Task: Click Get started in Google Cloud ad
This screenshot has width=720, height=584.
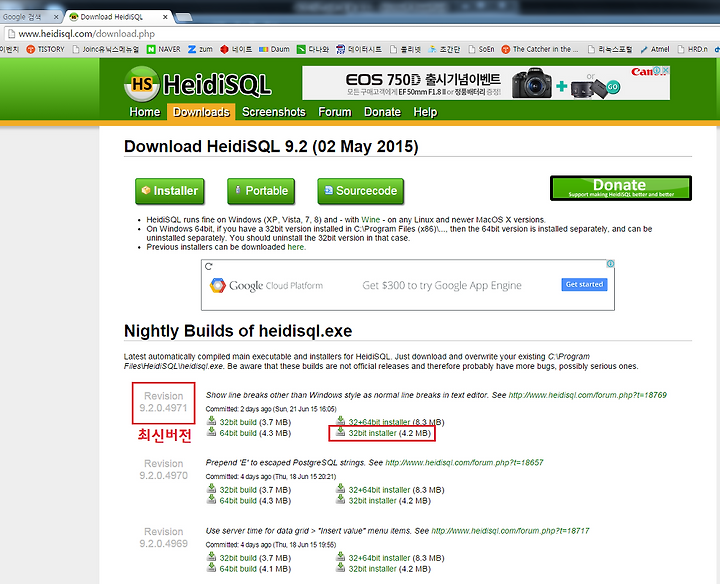Action: (584, 284)
